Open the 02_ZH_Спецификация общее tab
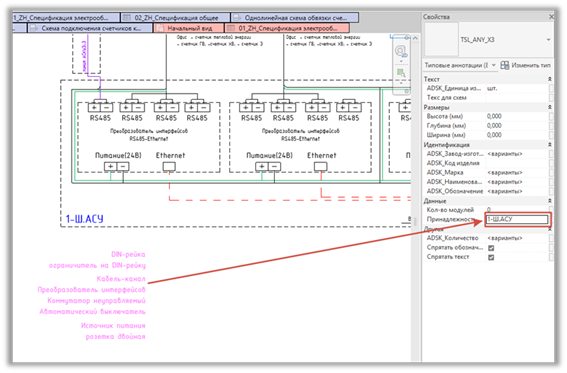 [x=175, y=17]
